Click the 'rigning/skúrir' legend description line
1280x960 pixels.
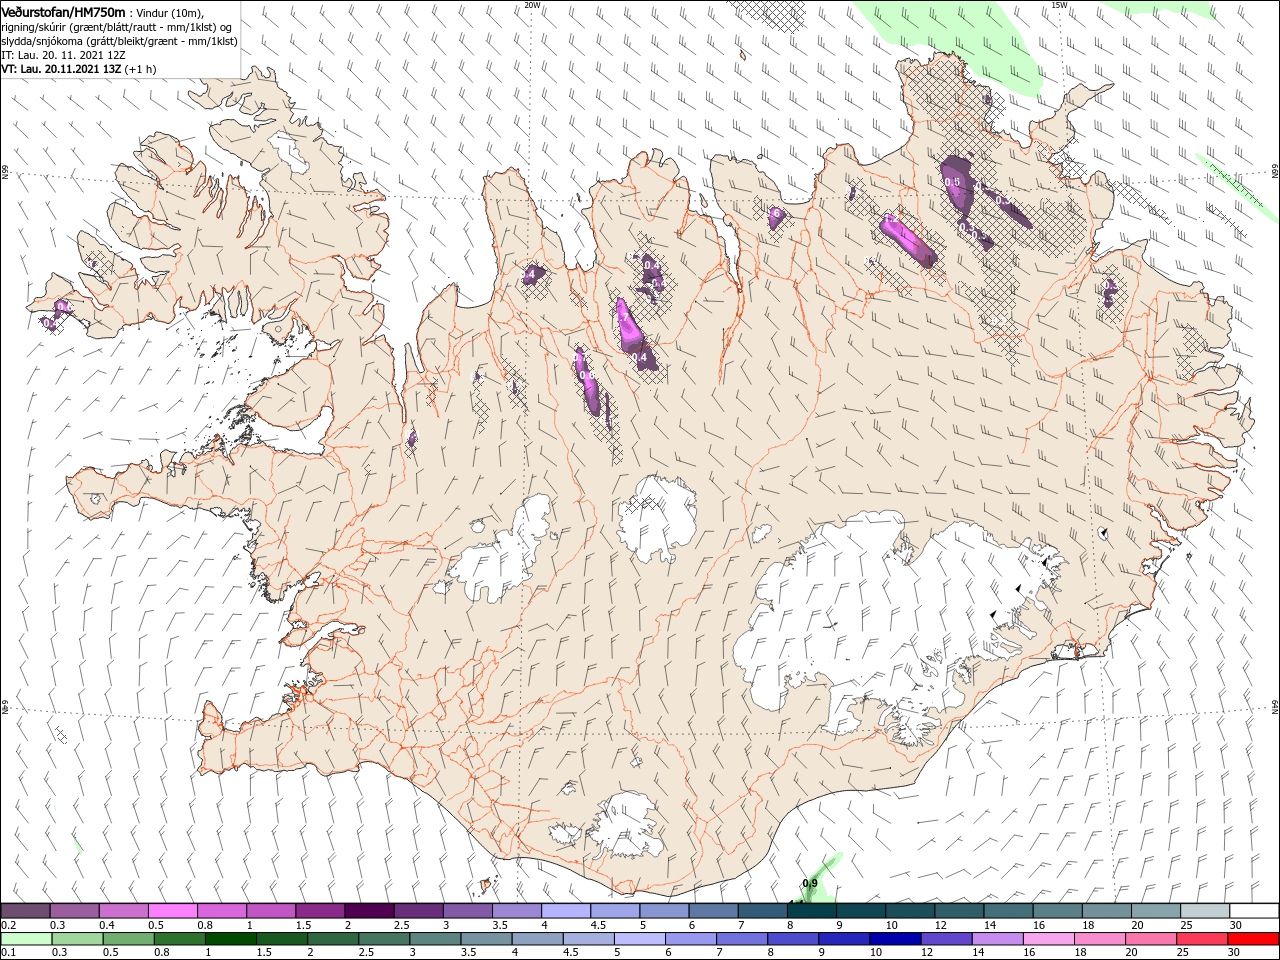(116, 27)
